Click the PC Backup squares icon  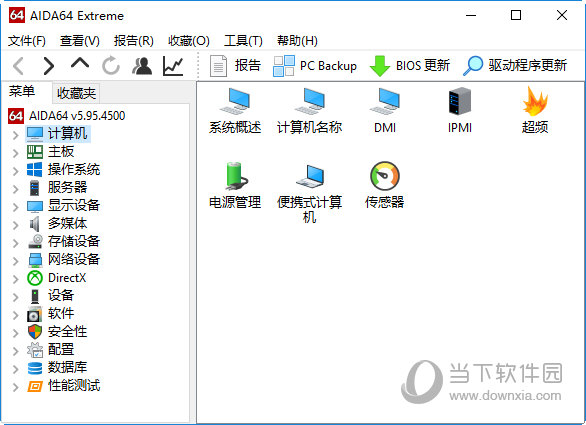pyautogui.click(x=284, y=66)
